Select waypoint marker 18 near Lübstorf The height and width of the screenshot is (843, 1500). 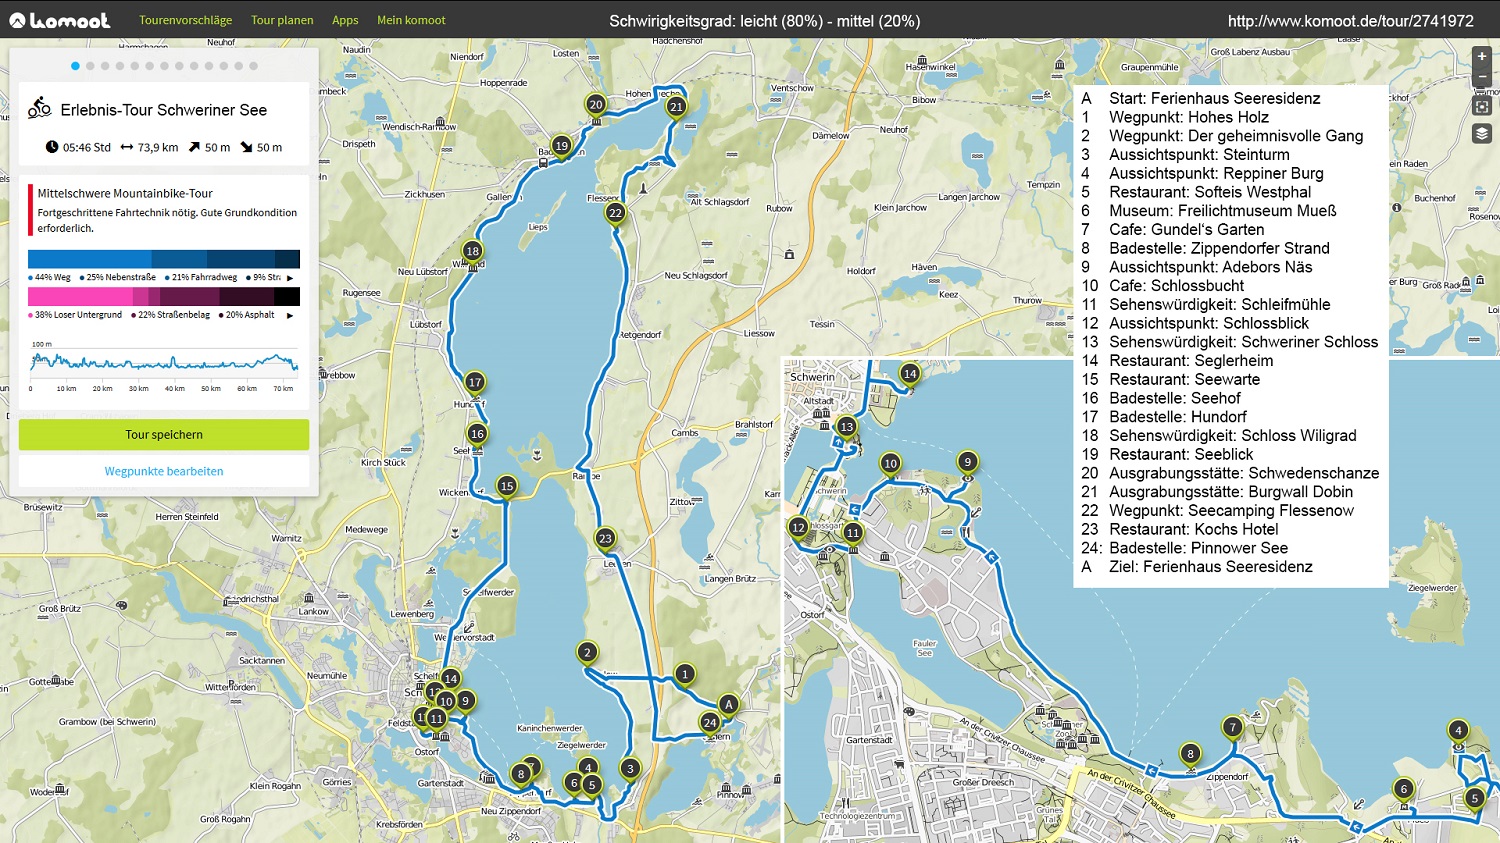pos(472,251)
